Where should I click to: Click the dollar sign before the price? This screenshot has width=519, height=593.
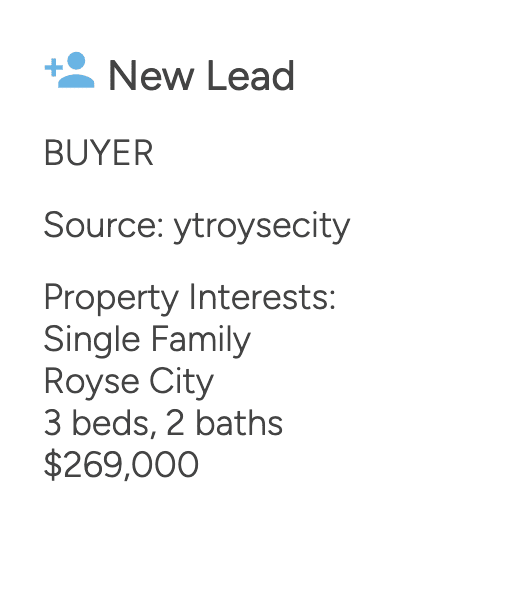coord(53,465)
